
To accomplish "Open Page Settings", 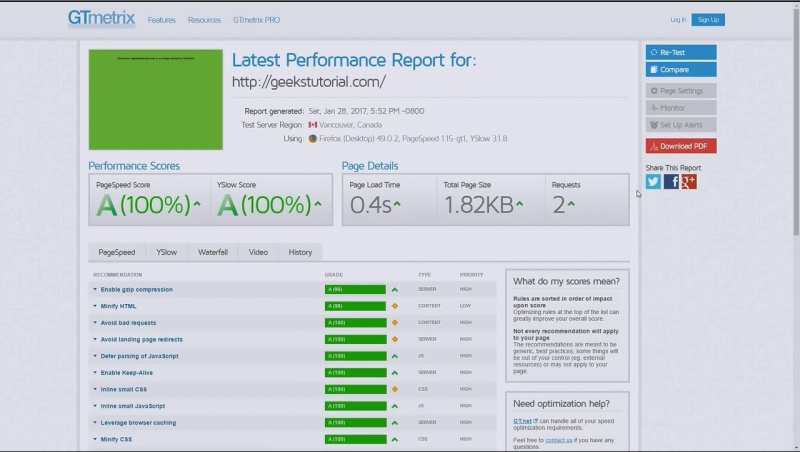I will [x=681, y=91].
